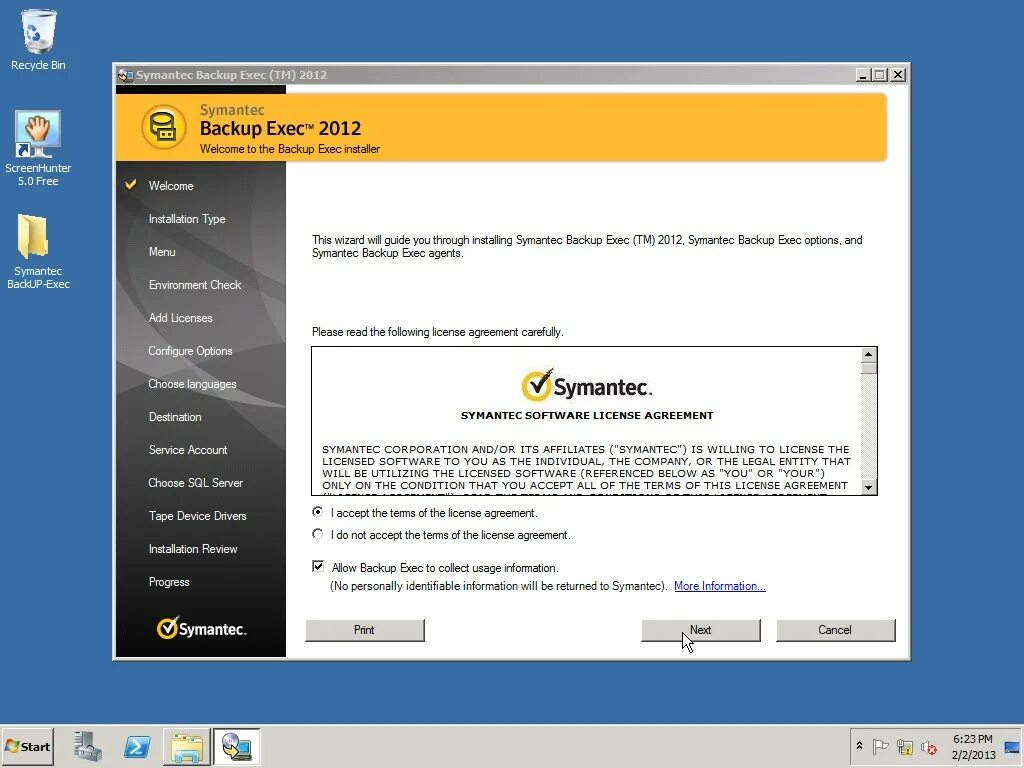Toggle Allow Backup Exec to collect usage information
The height and width of the screenshot is (768, 1024).
coord(318,566)
